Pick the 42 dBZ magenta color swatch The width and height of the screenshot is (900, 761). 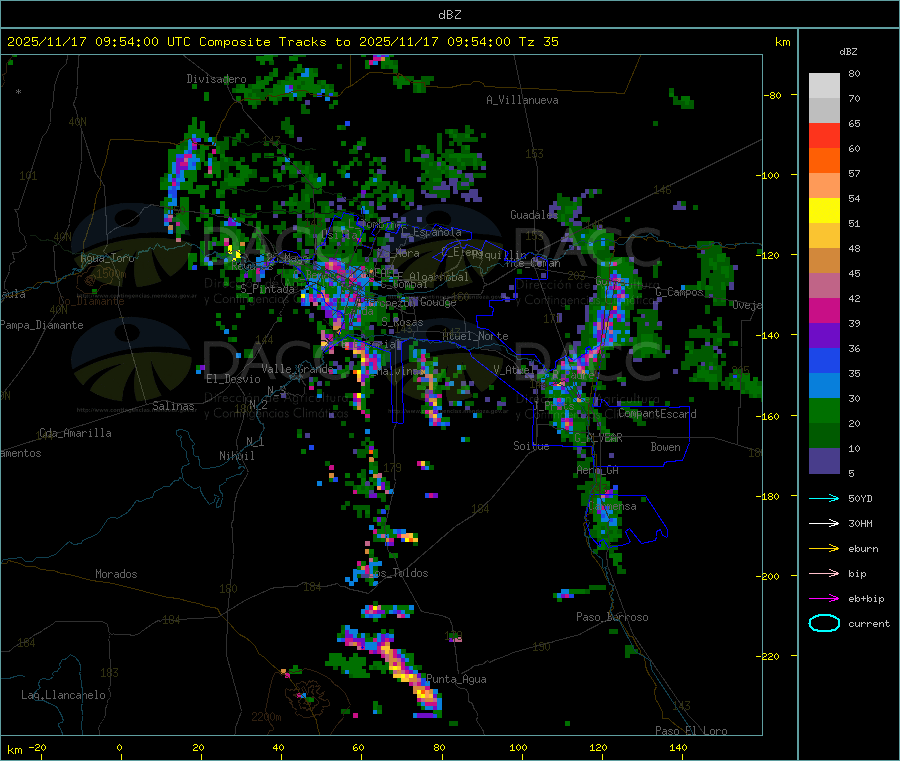coord(824,310)
